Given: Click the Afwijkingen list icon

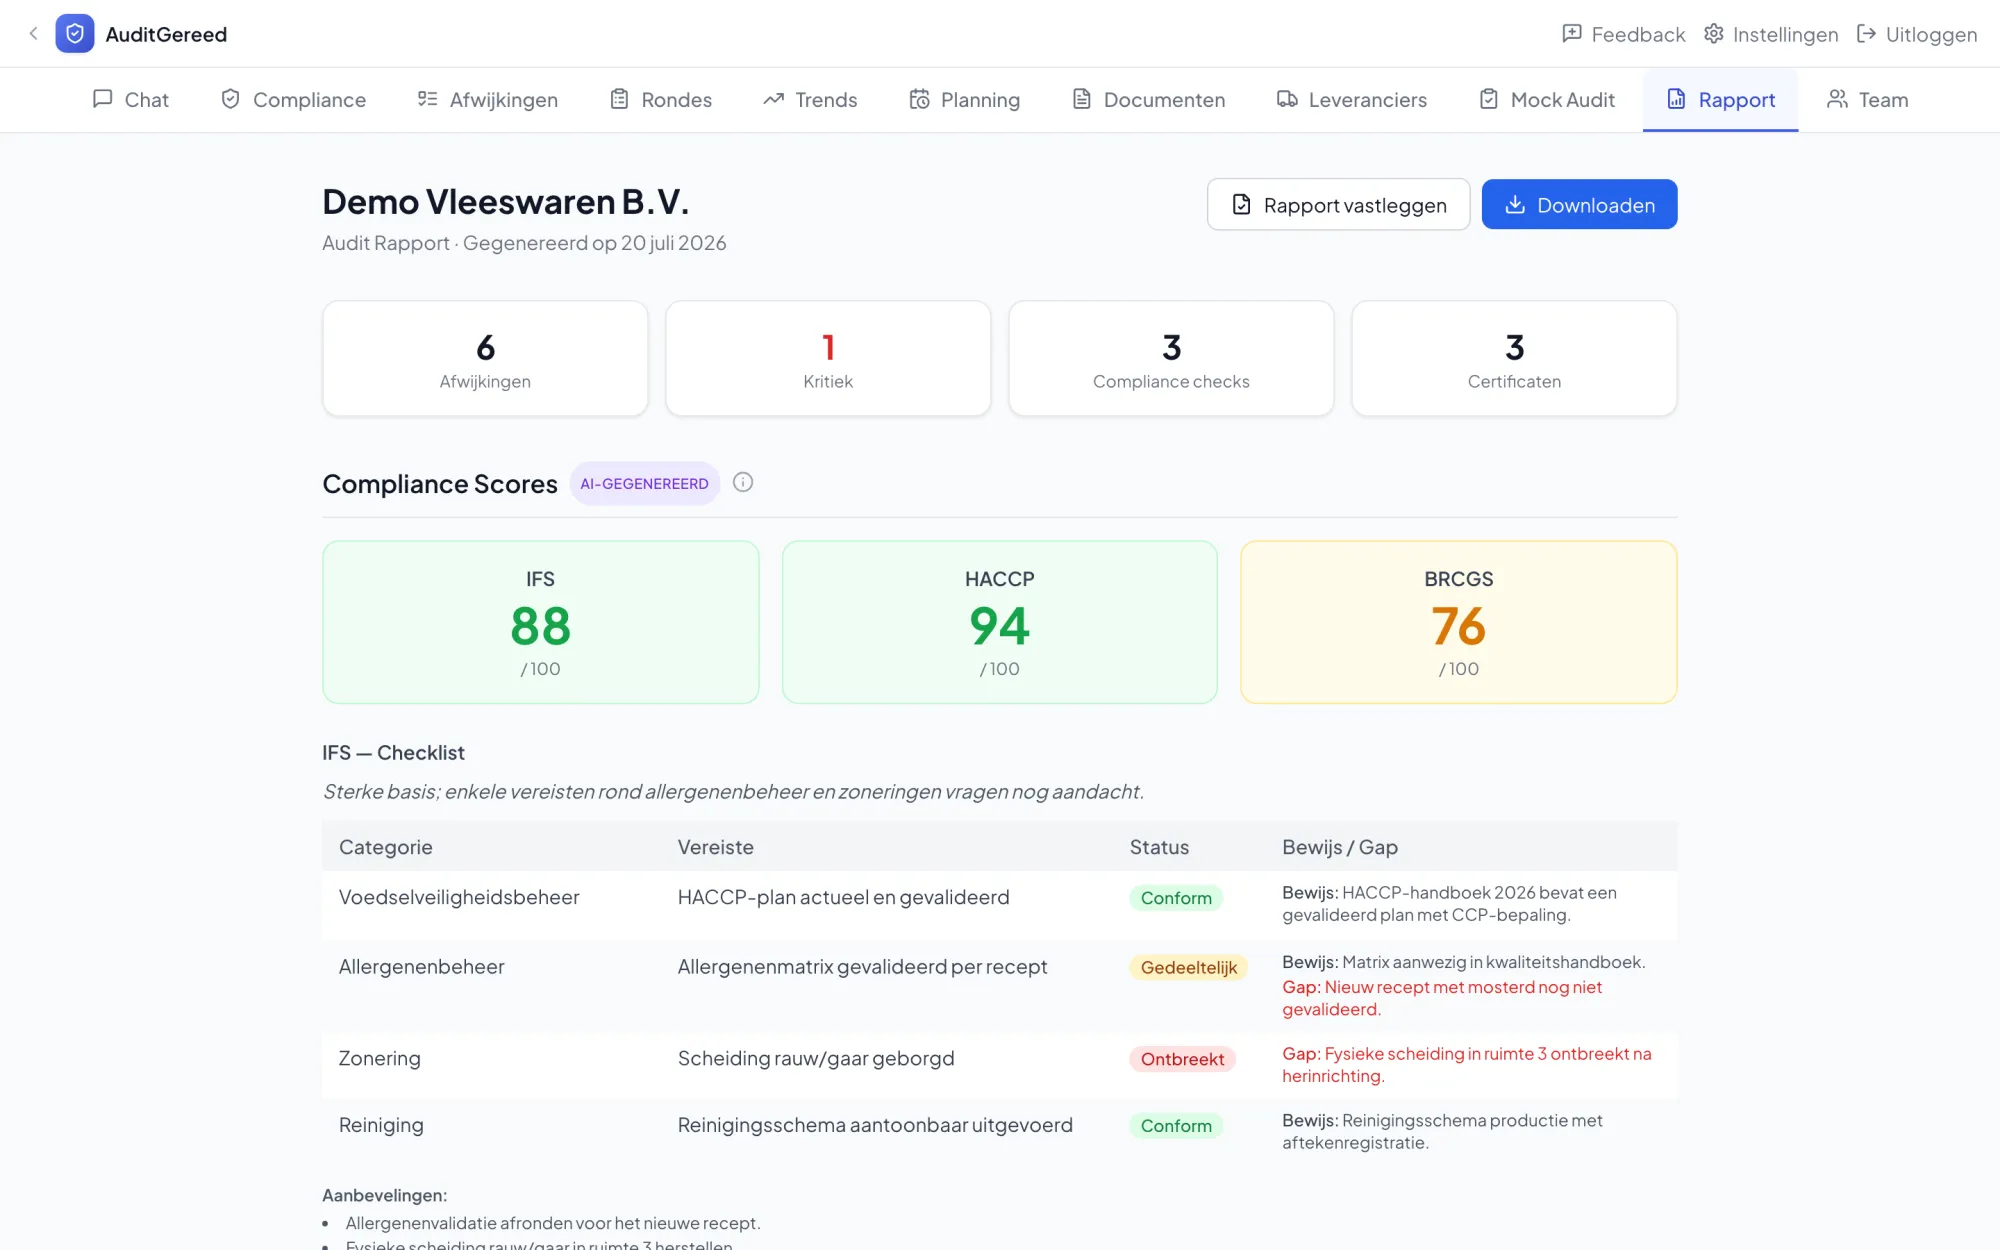Looking at the screenshot, I should click(x=427, y=99).
